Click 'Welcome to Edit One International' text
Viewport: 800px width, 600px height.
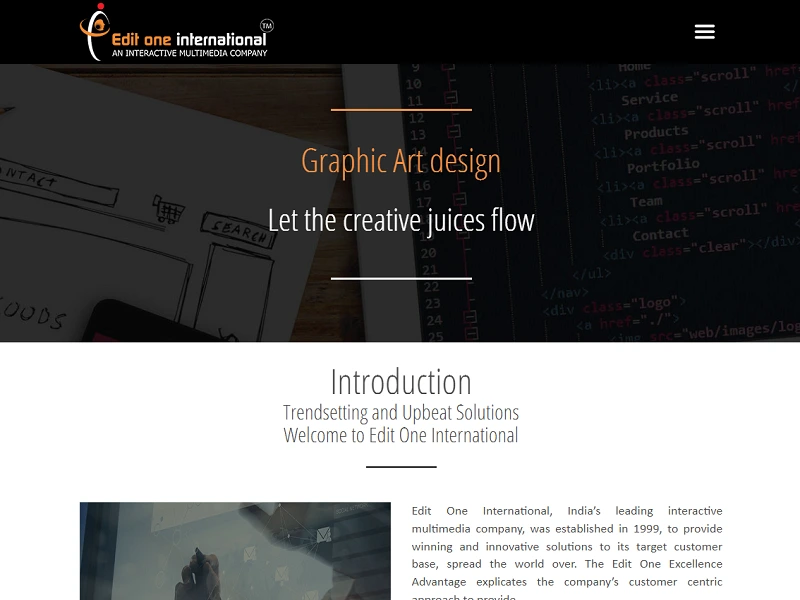(x=400, y=435)
